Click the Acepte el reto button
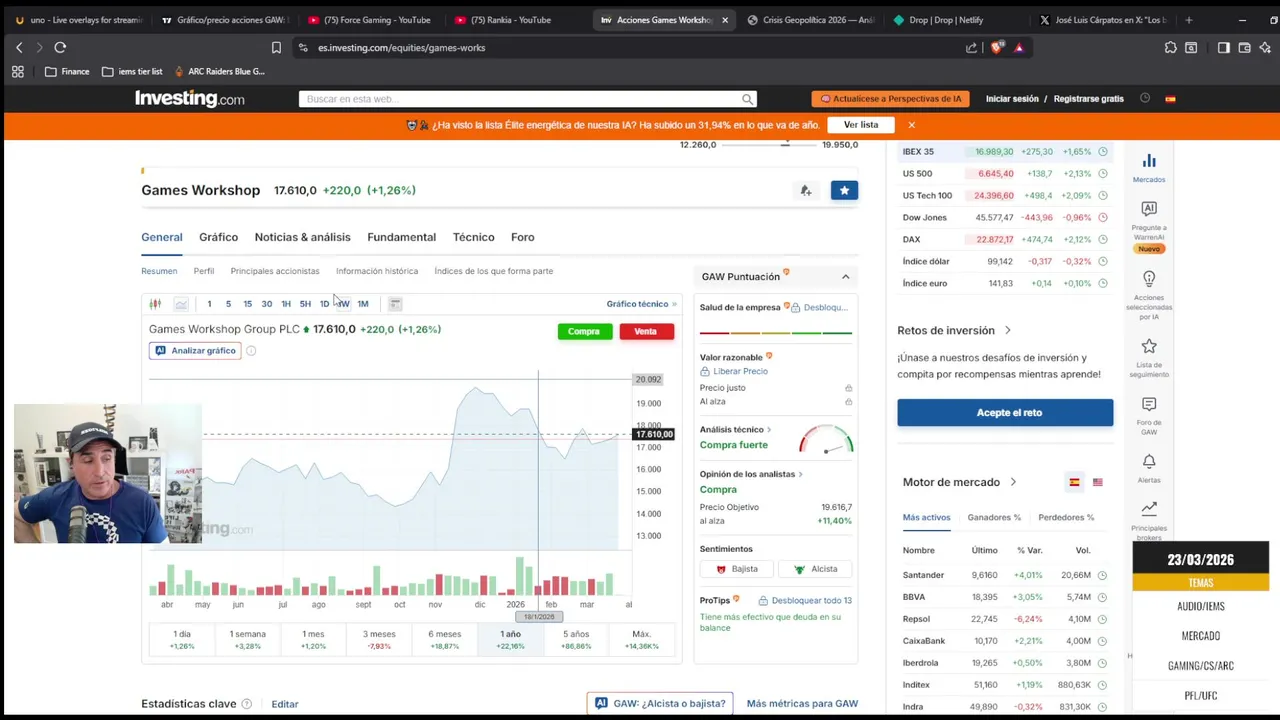 click(x=1005, y=412)
